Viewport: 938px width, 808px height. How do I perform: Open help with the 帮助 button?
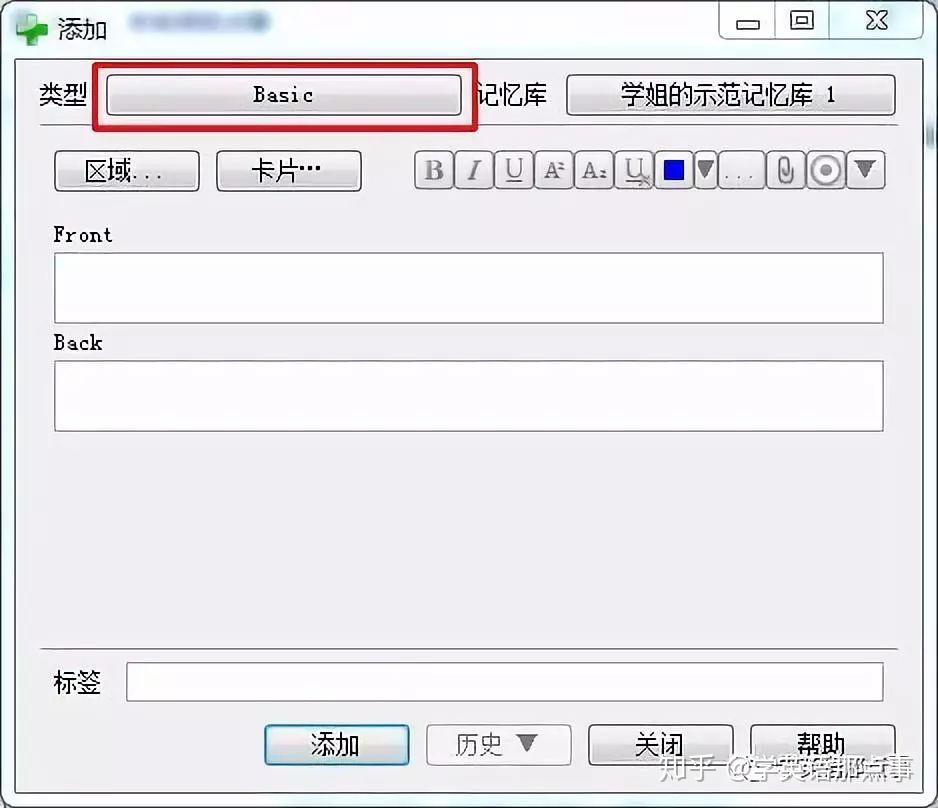coord(823,745)
